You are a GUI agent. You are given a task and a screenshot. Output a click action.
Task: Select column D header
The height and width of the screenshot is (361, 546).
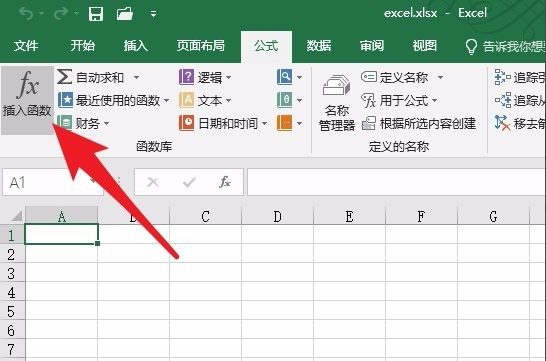coord(277,217)
